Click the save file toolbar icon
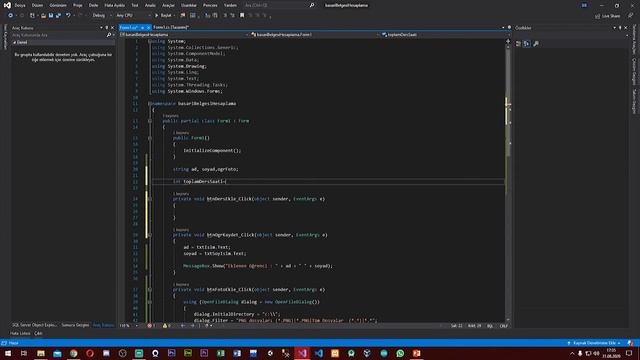Viewport: 640px width, 360px height. click(x=51, y=16)
